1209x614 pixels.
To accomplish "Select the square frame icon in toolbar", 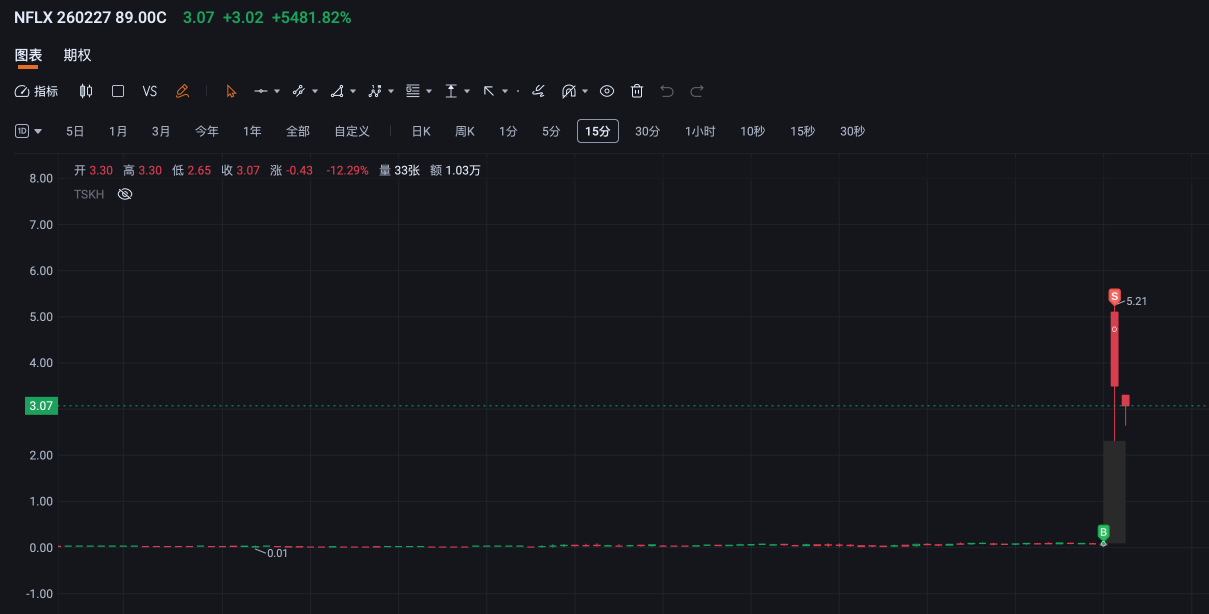I will [x=118, y=91].
